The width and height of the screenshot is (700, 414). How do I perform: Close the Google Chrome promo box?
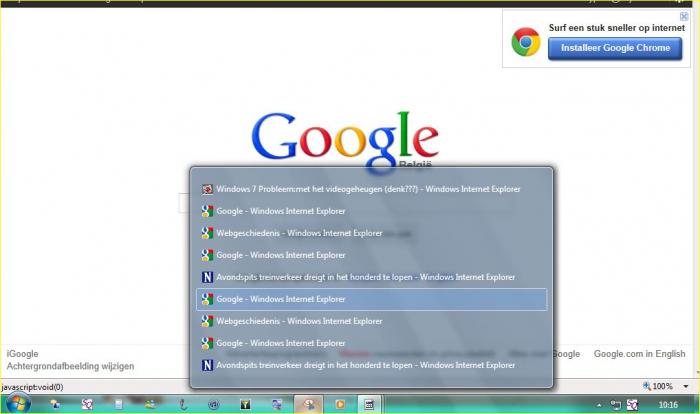point(684,17)
